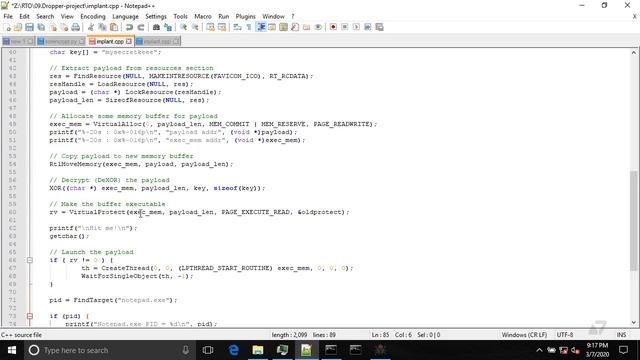Click the Close document toolbar icon
This screenshot has height=360, width=640.
point(53,27)
